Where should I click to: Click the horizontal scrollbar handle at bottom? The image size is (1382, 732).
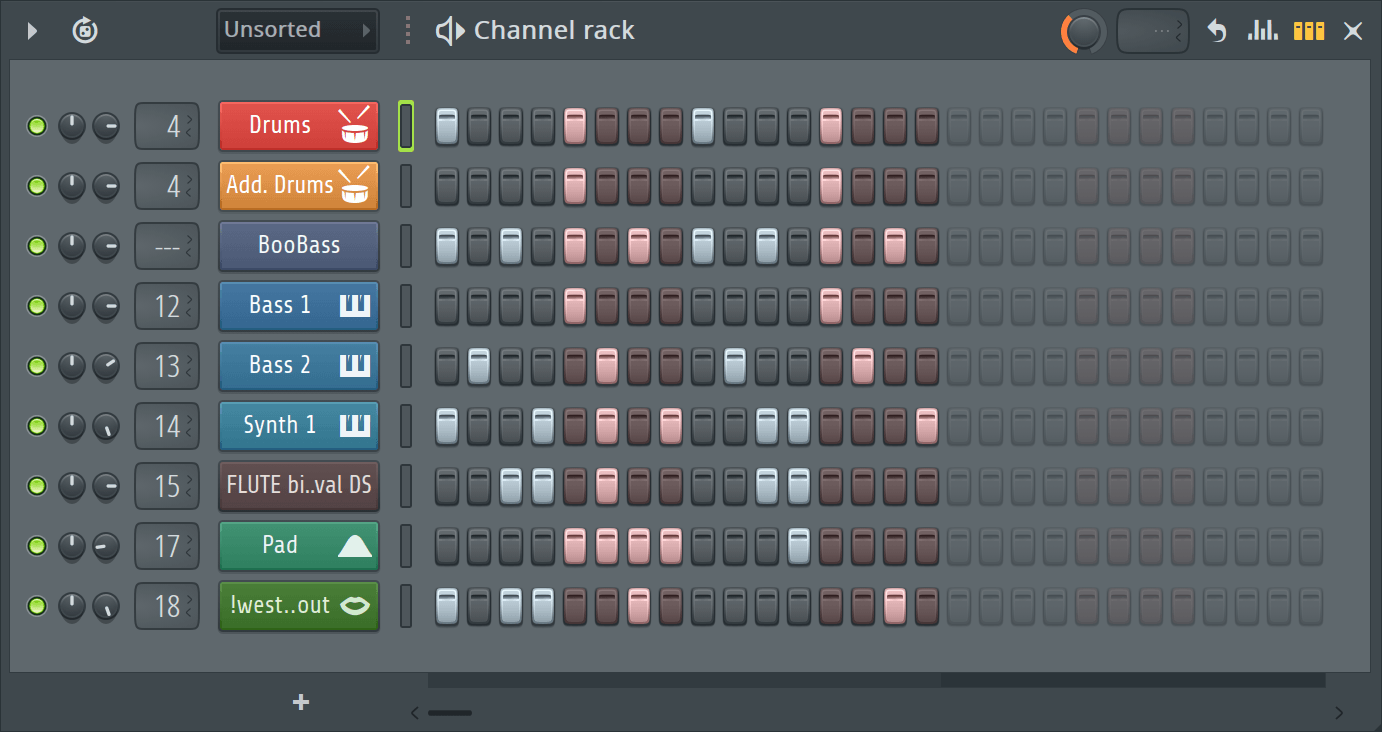pos(450,713)
